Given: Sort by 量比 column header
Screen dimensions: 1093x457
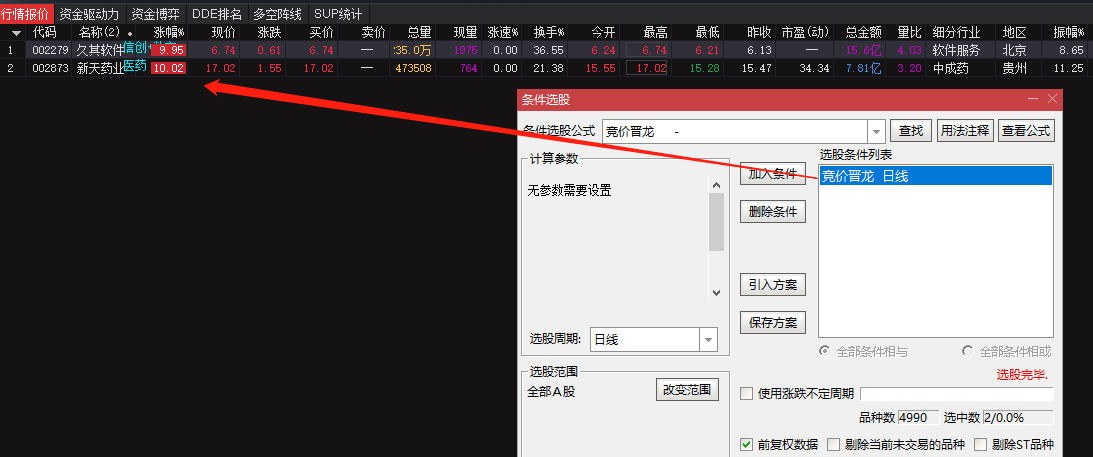Looking at the screenshot, I should [x=910, y=32].
